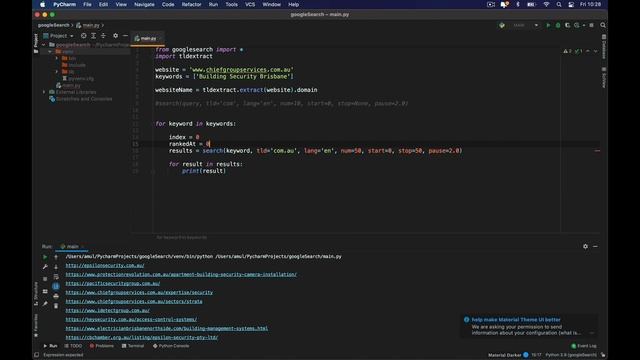Open the Wi-Fi status menu
This screenshot has height=360, width=640.
point(546,4)
